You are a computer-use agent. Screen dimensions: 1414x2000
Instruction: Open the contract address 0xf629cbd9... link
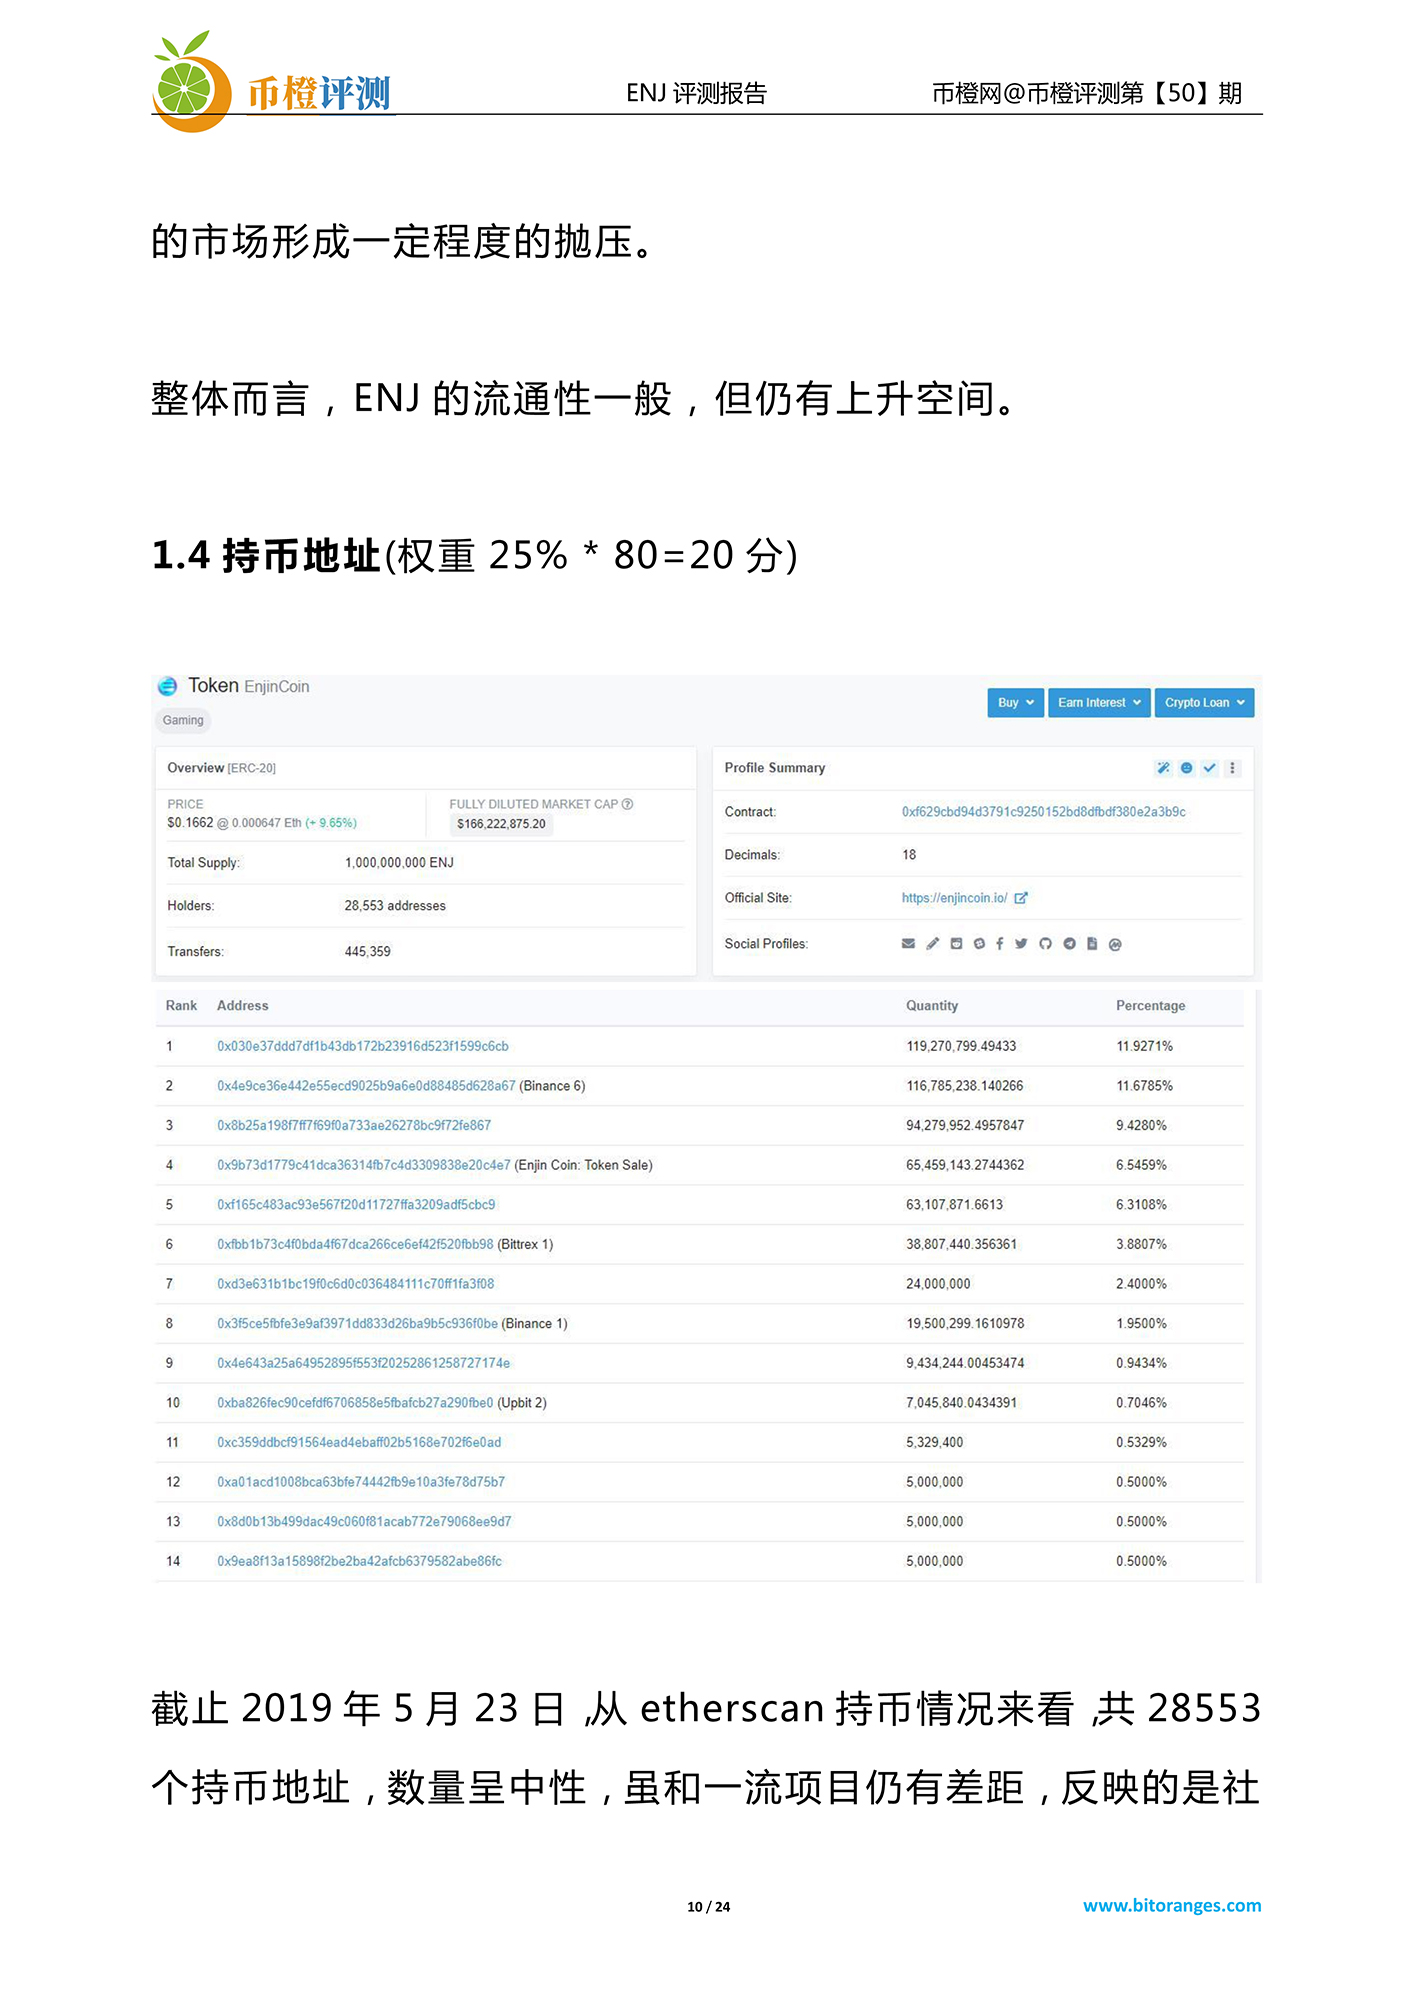click(x=1043, y=812)
